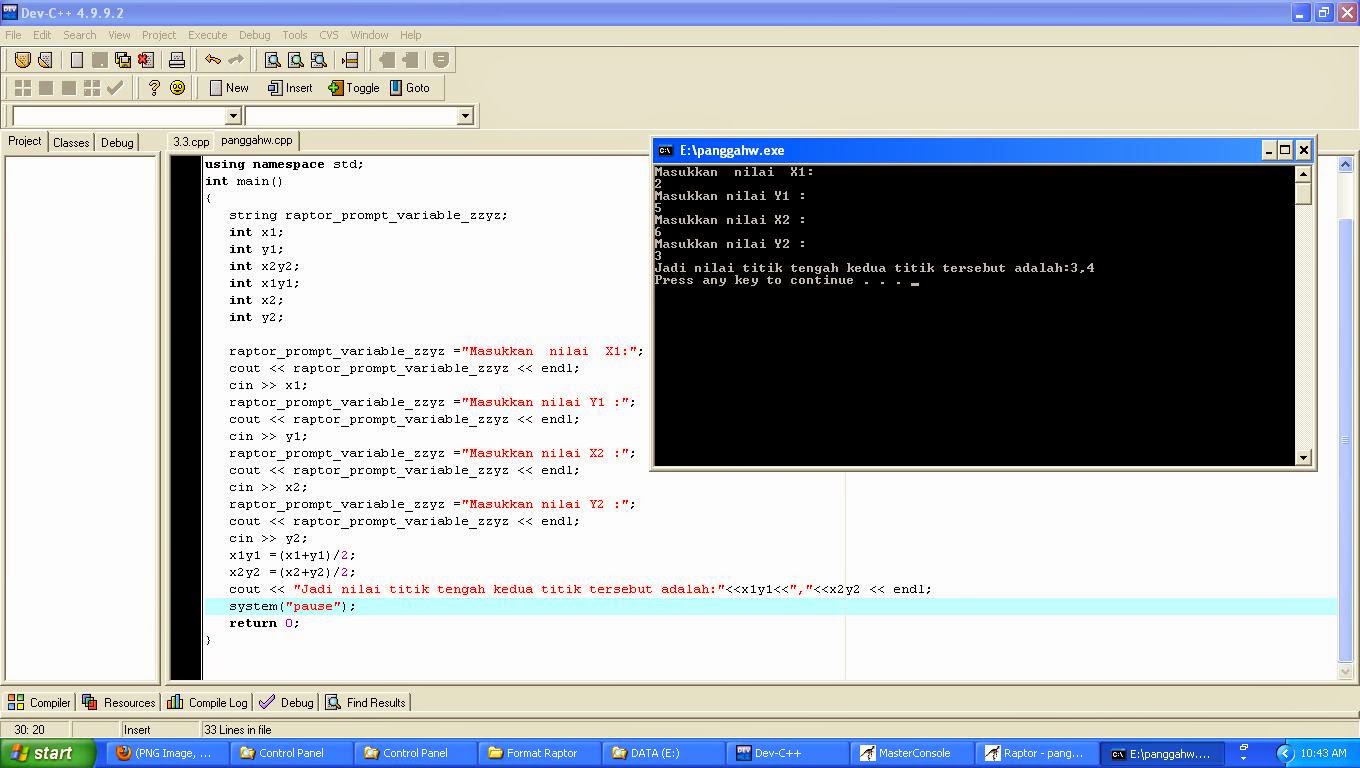Click the Replace magnifier icon
The width and height of the screenshot is (1360, 768).
click(x=295, y=60)
